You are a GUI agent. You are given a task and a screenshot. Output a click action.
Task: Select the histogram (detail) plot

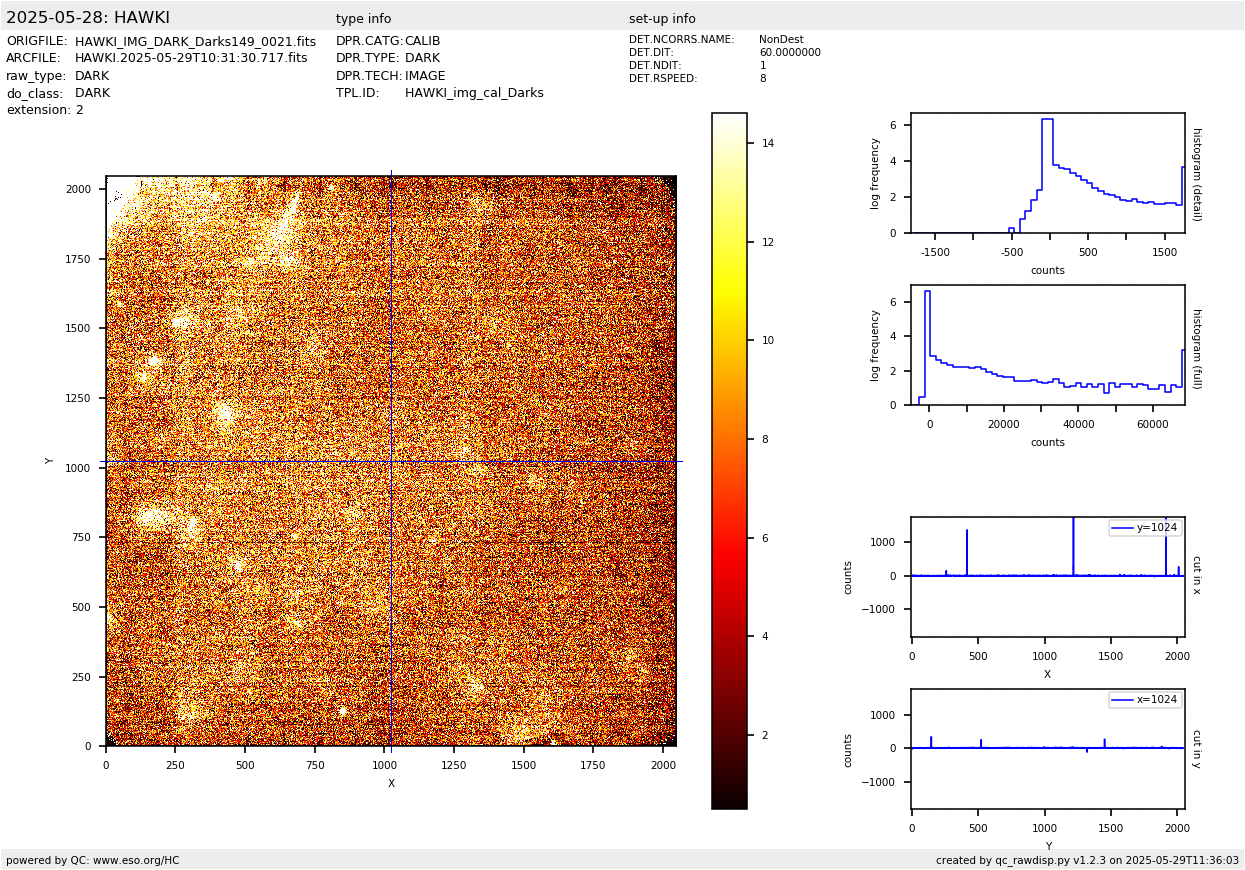point(1047,173)
